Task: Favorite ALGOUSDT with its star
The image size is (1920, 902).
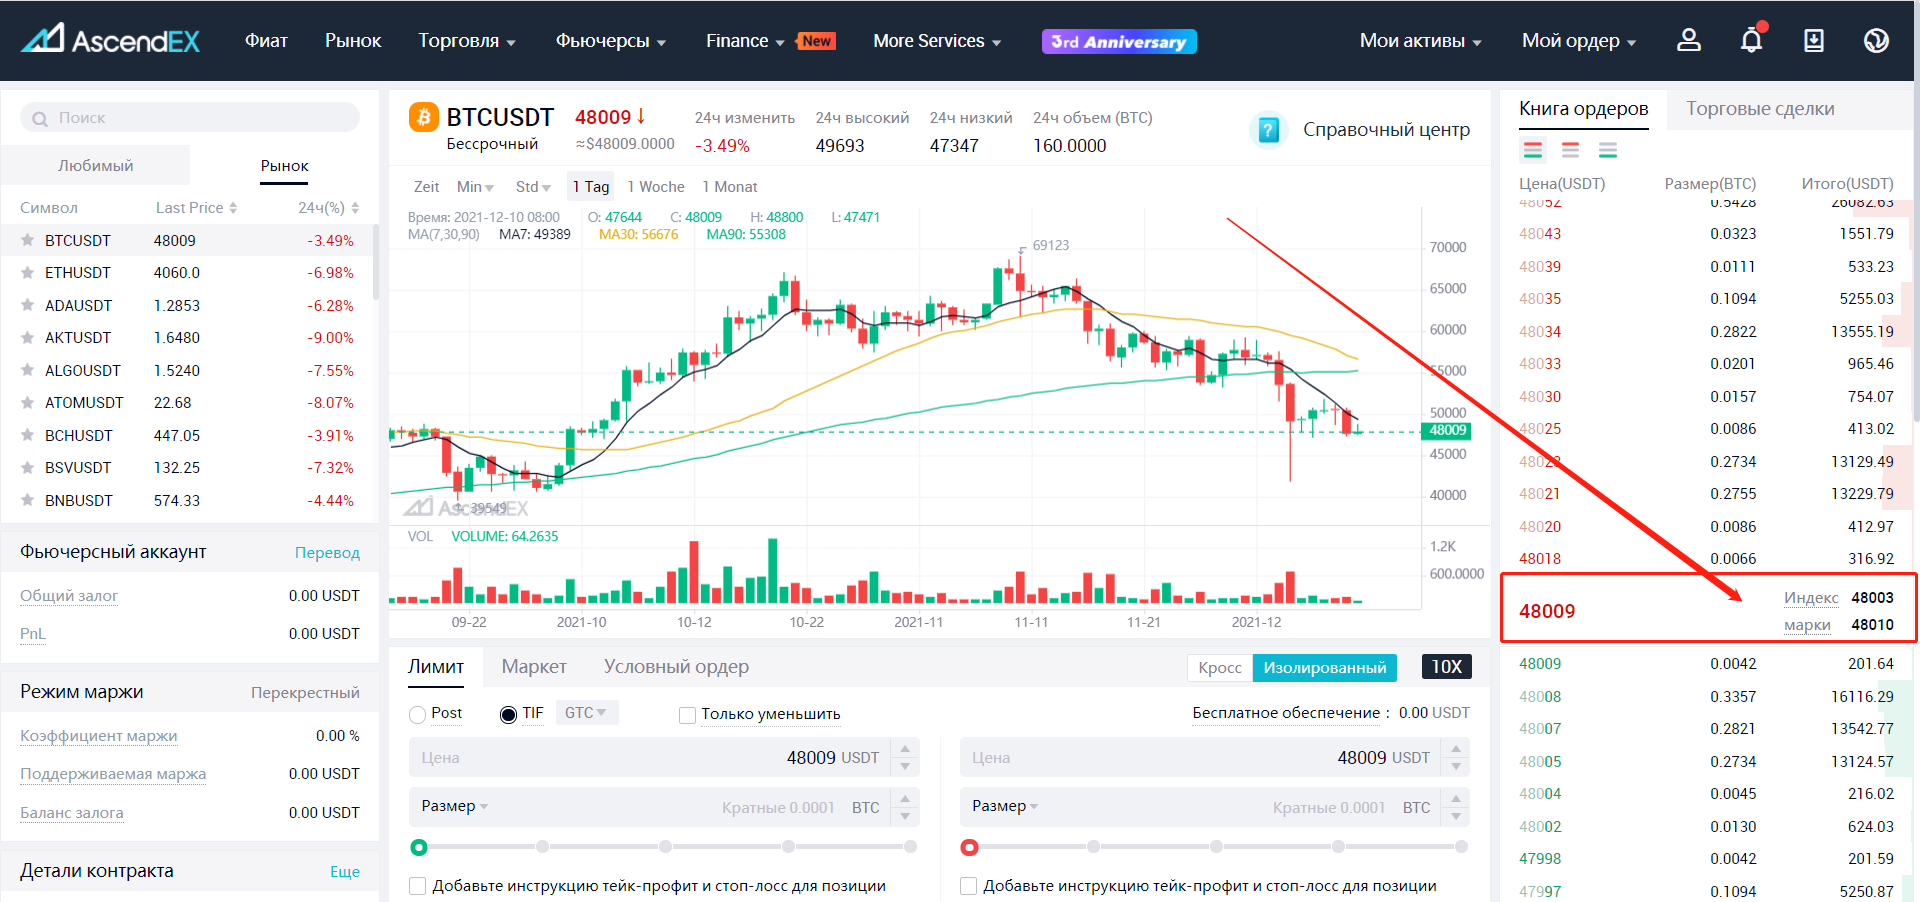Action: (x=28, y=370)
